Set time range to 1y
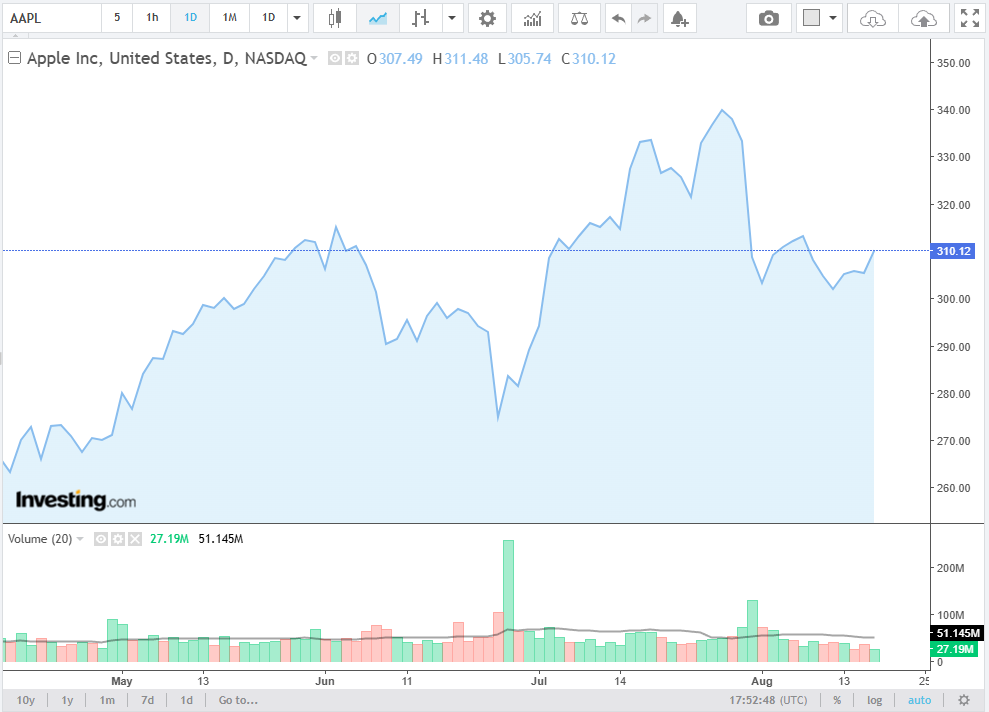This screenshot has height=712, width=989. tap(67, 700)
